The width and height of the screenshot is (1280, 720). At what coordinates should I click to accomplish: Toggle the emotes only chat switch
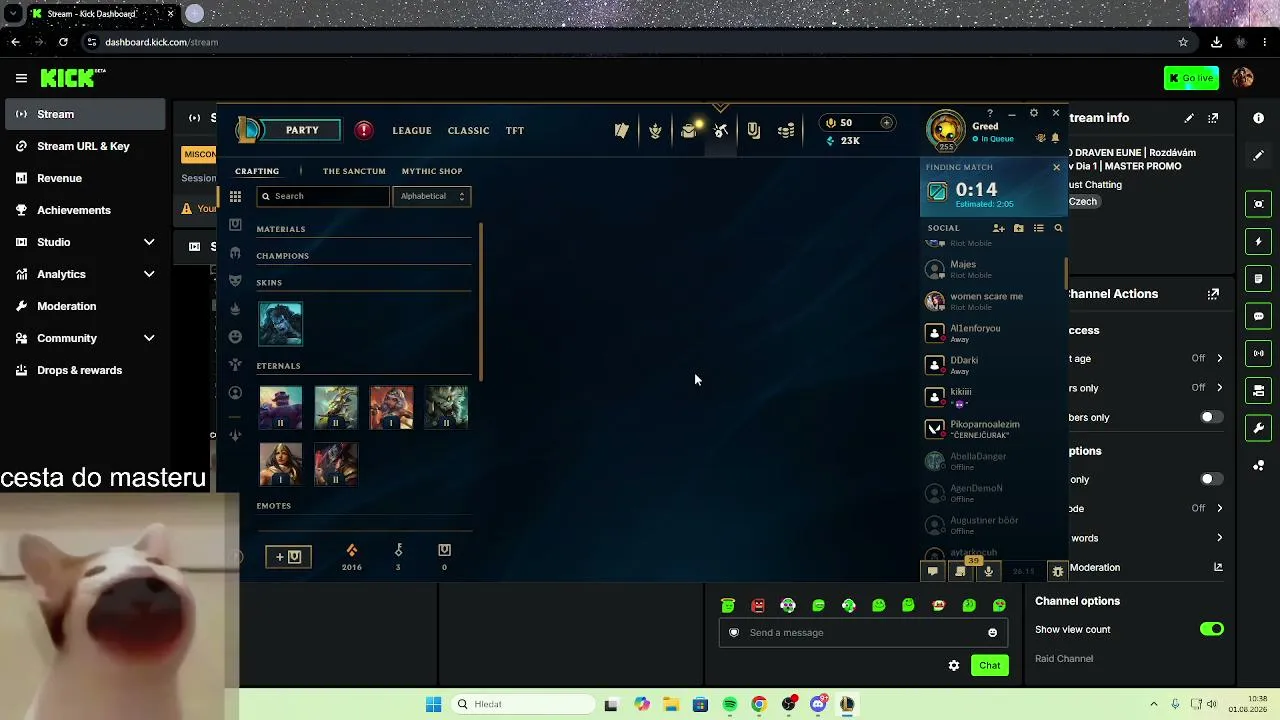pyautogui.click(x=1211, y=480)
